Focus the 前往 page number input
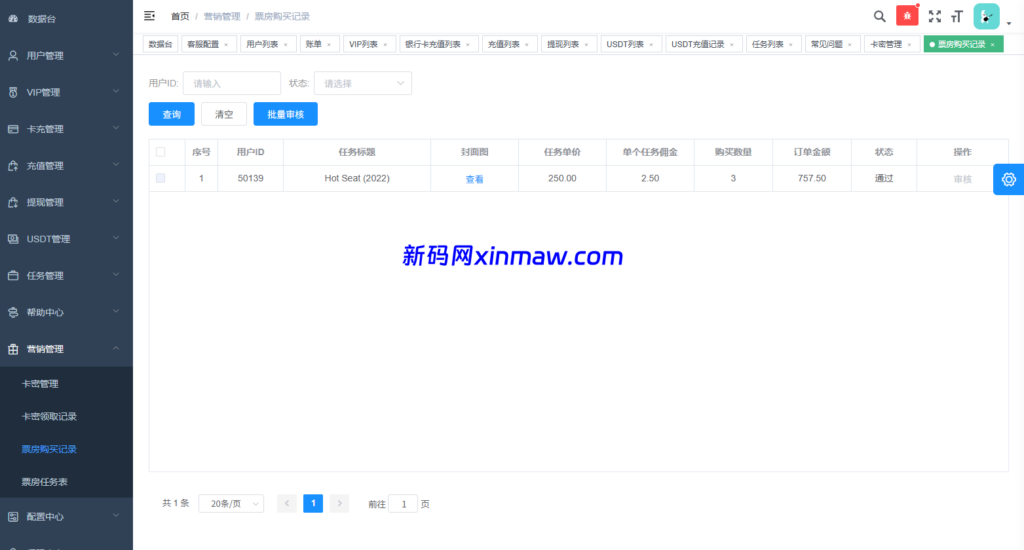1024x550 pixels. pos(403,504)
